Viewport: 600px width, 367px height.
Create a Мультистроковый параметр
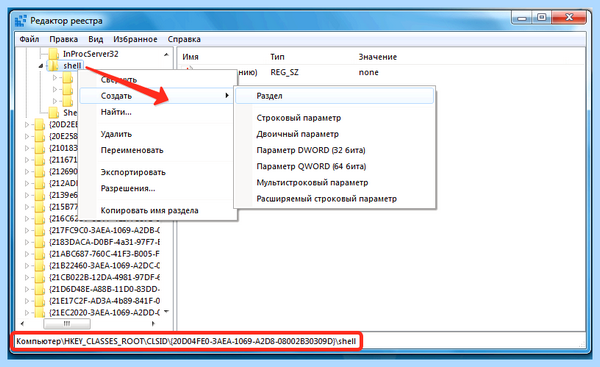[312, 183]
